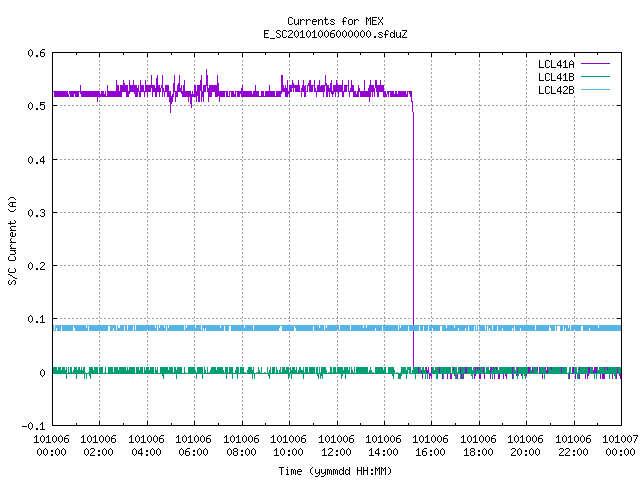640x480 pixels.
Task: Click the 101006 04:00 x-axis tick label
Action: [x=146, y=446]
